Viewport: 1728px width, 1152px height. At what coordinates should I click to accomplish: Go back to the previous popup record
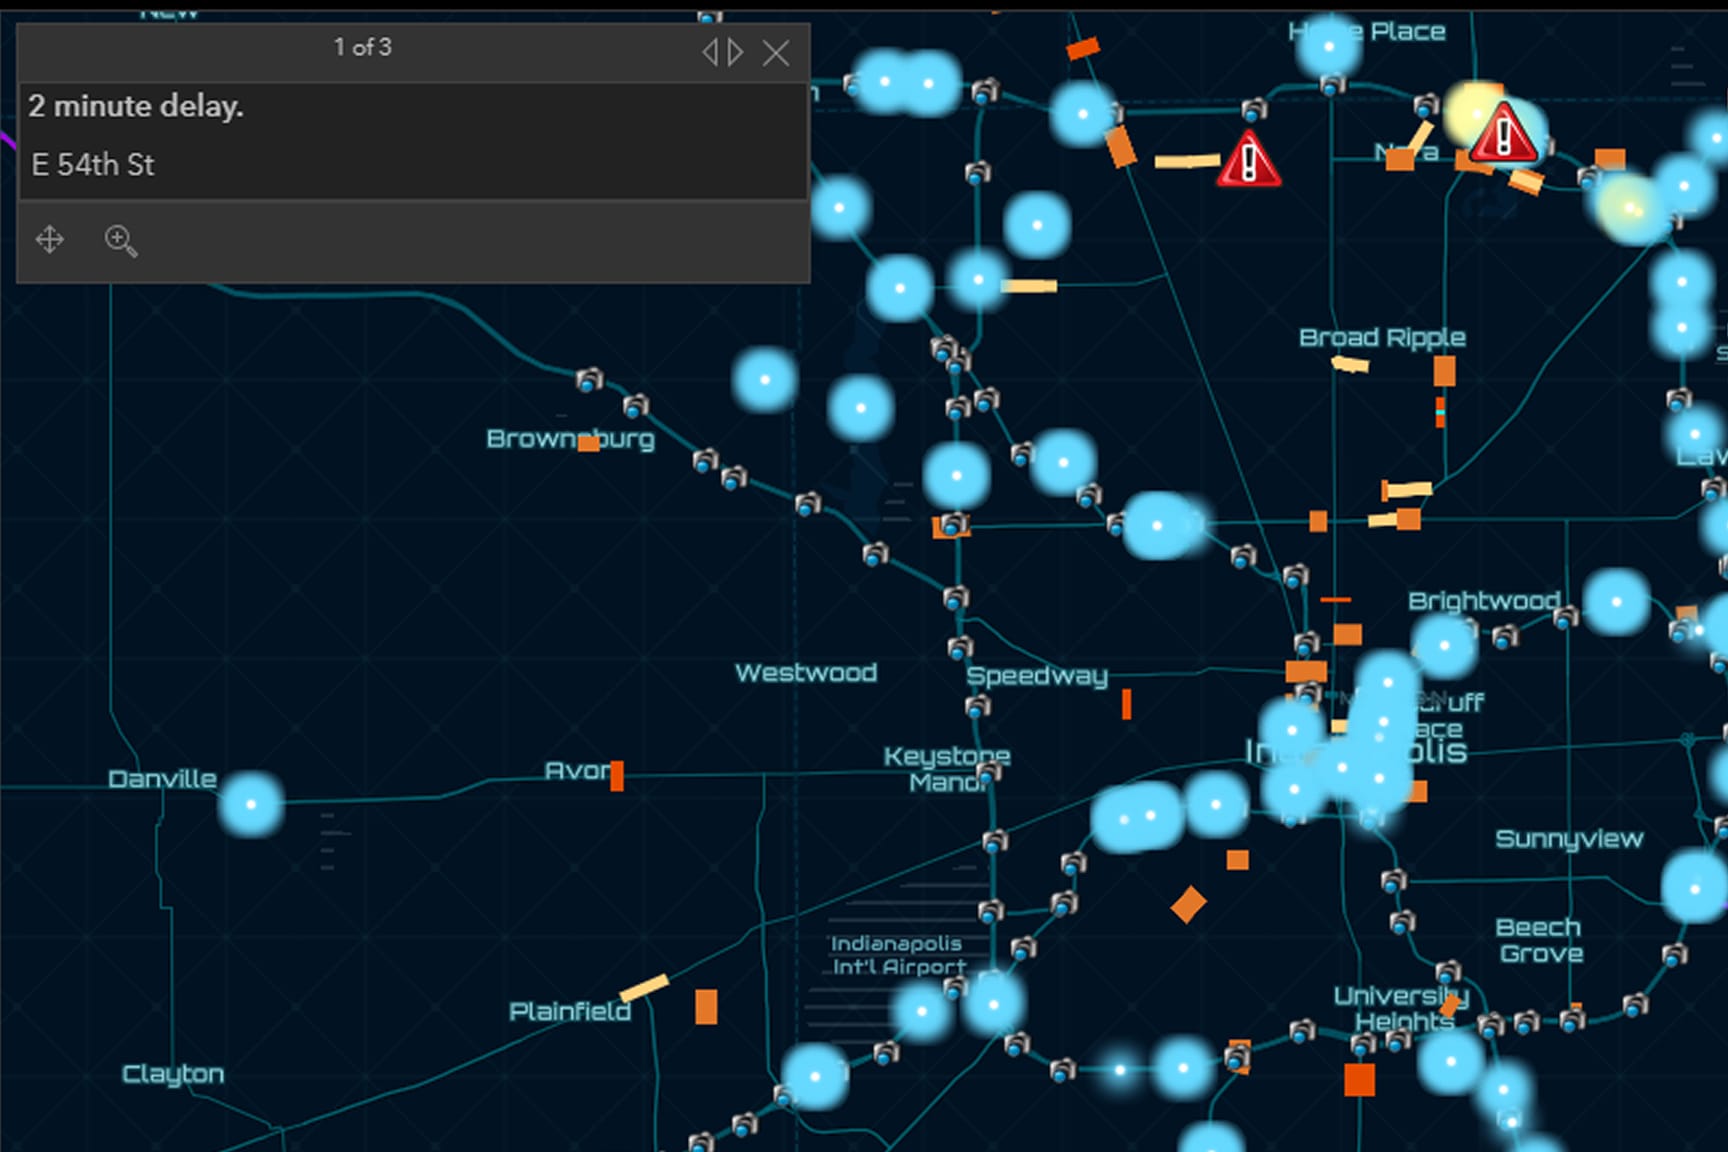(713, 52)
